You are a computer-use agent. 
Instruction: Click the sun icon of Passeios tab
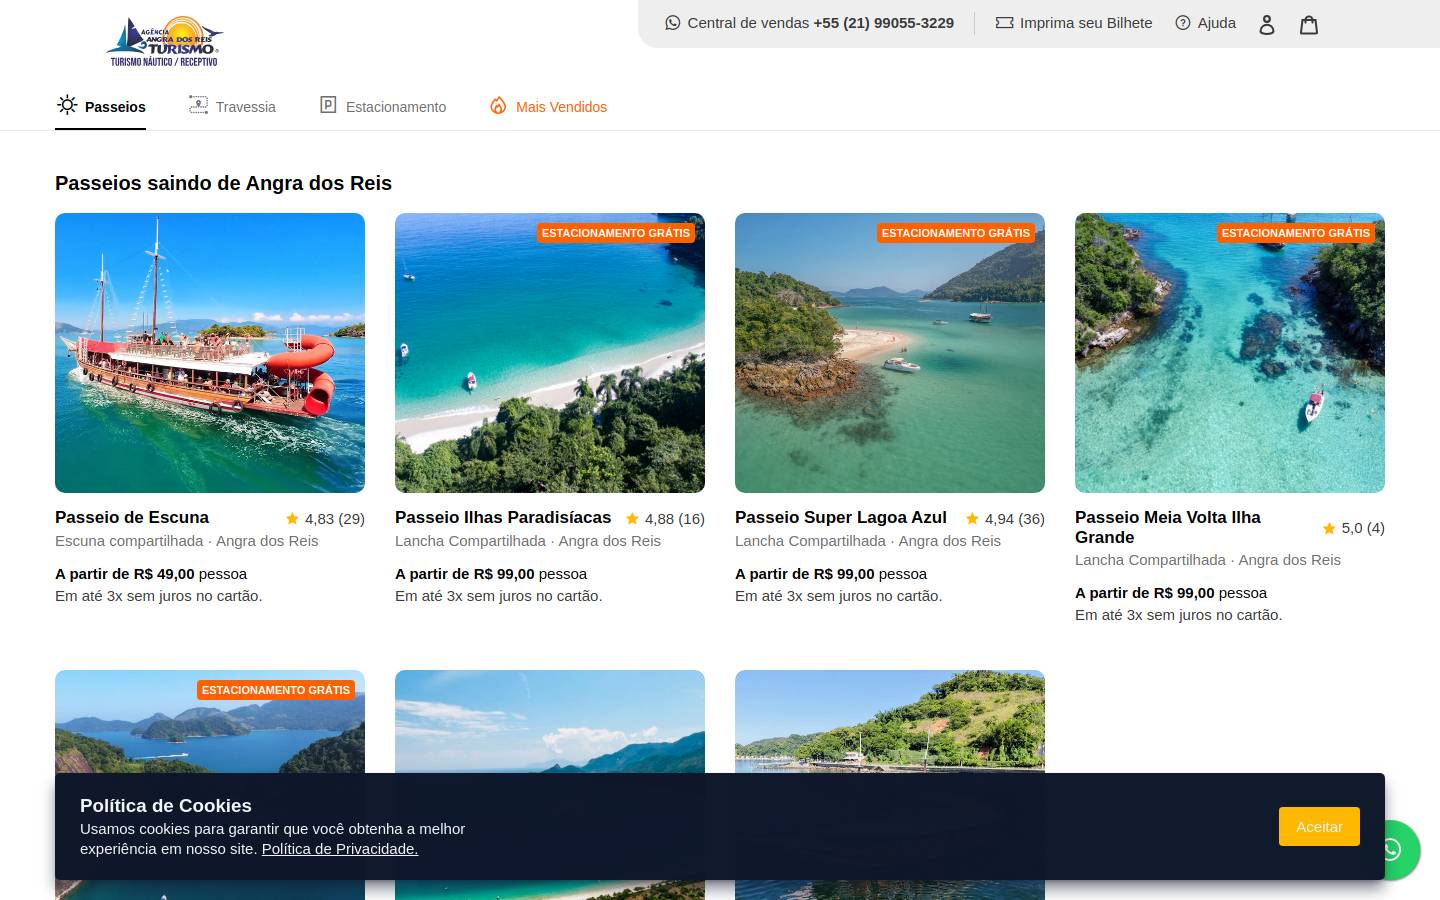pyautogui.click(x=67, y=105)
